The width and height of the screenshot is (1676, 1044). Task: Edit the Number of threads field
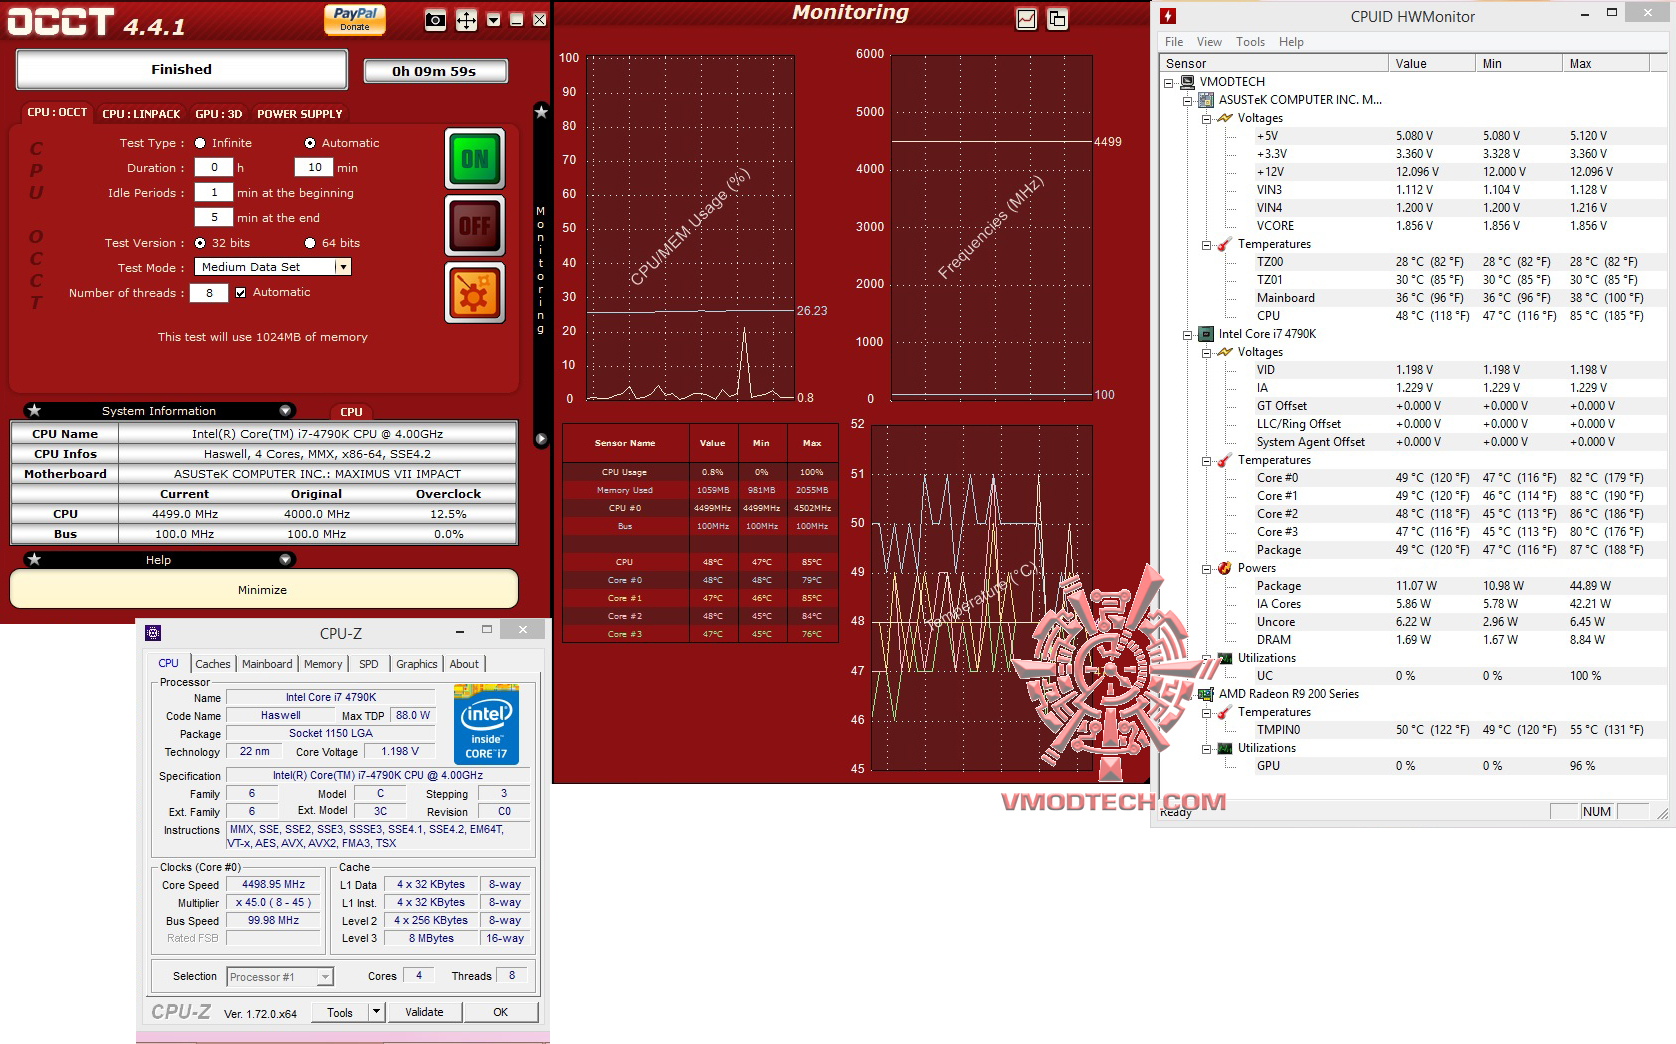209,293
